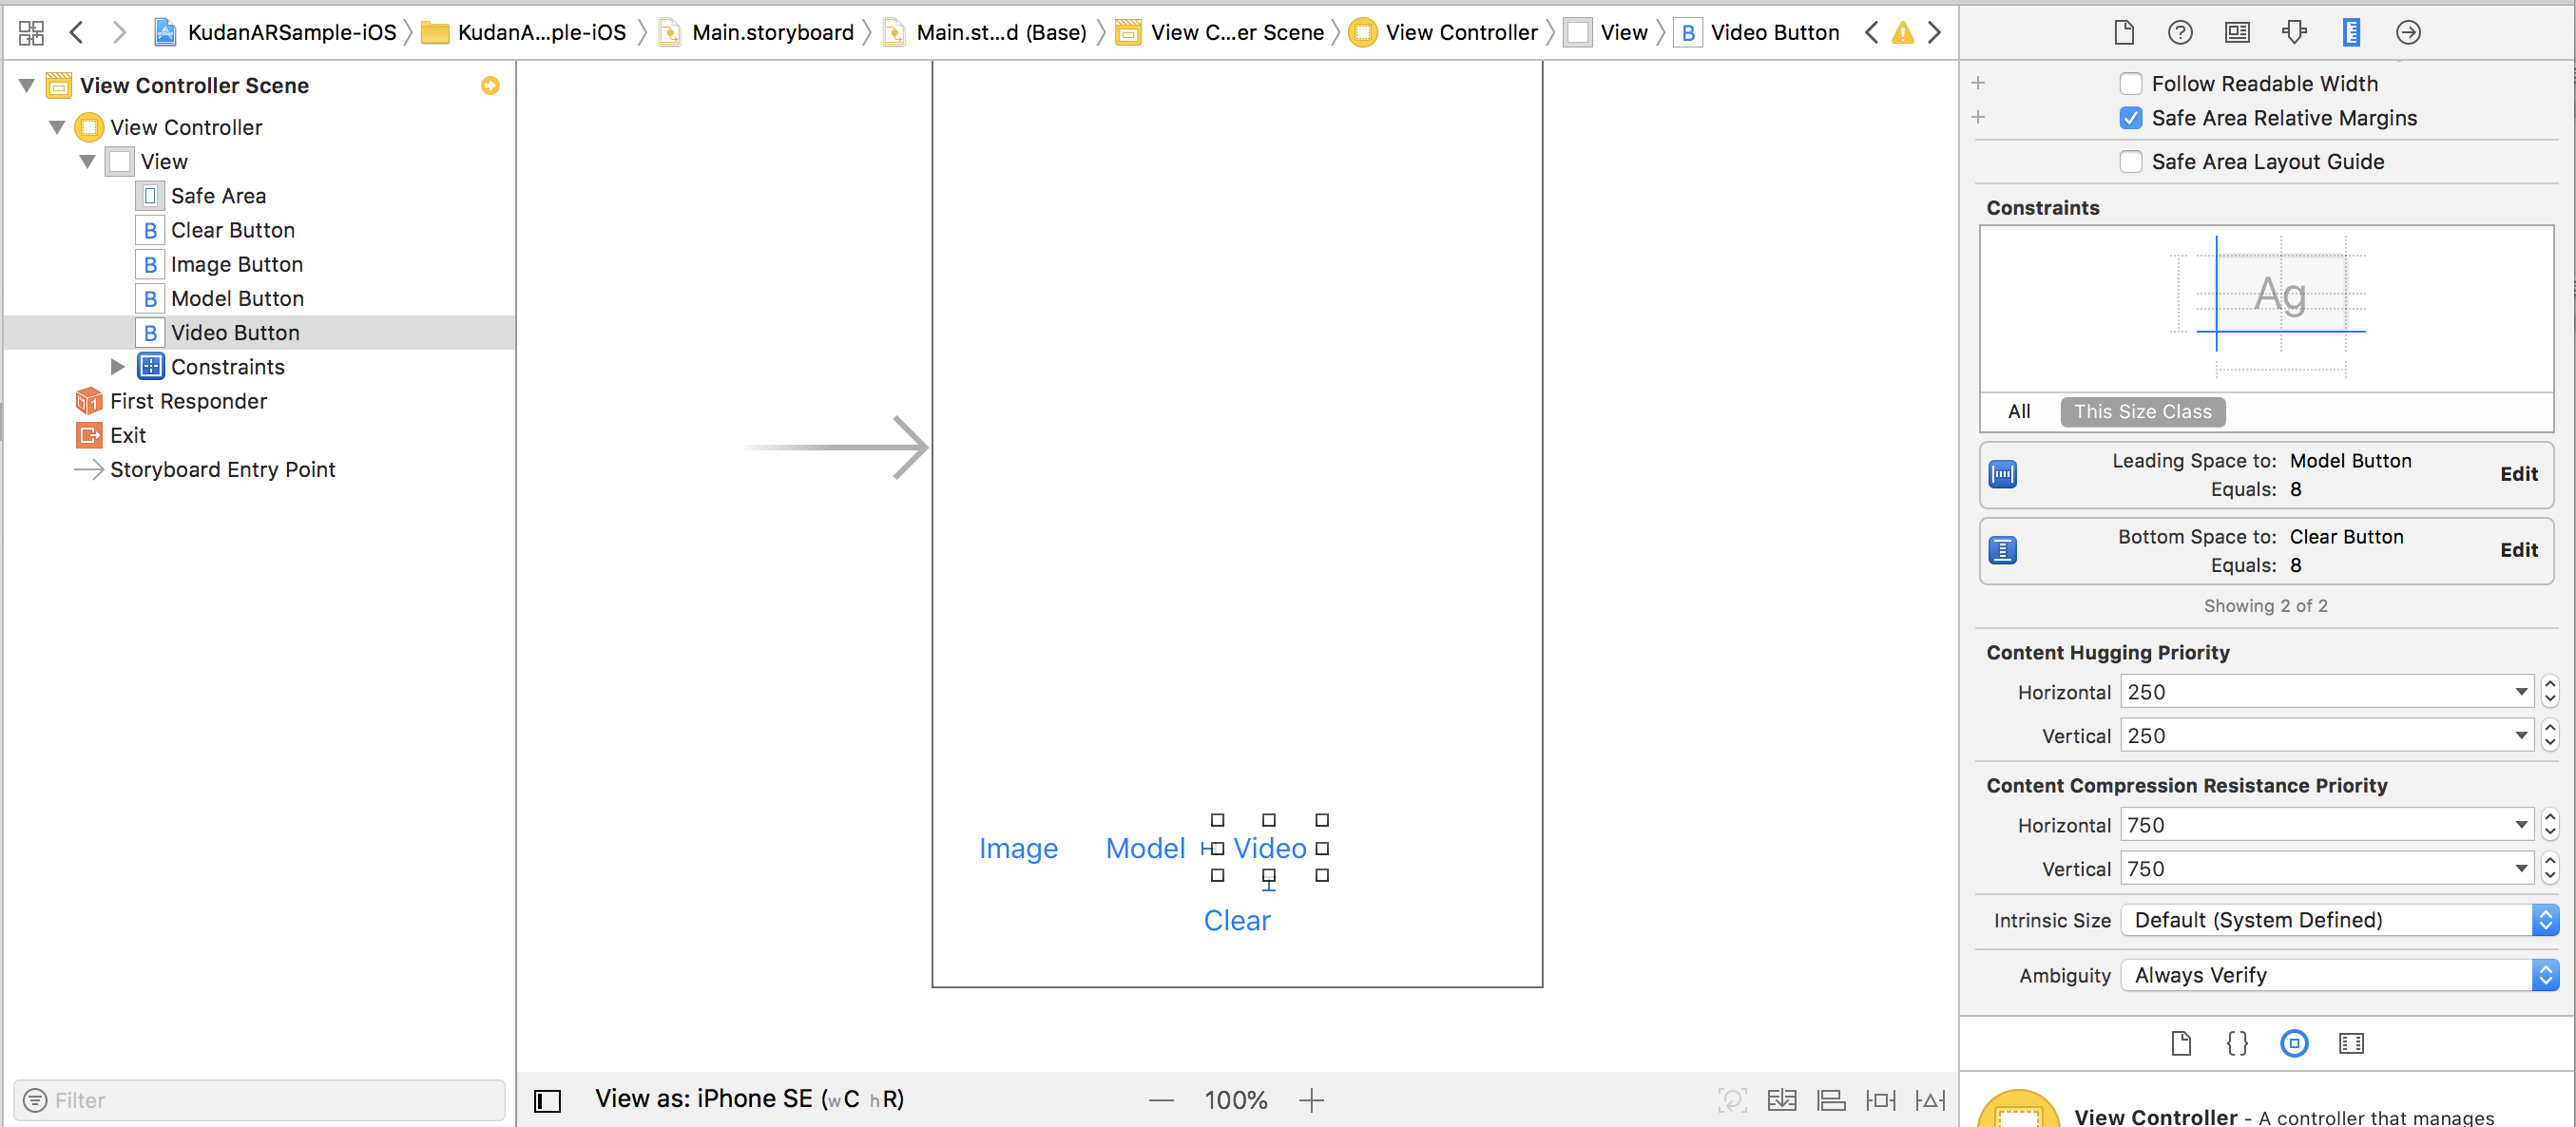This screenshot has height=1127, width=2576.
Task: Zoom out of the canvas
Action: point(1160,1100)
